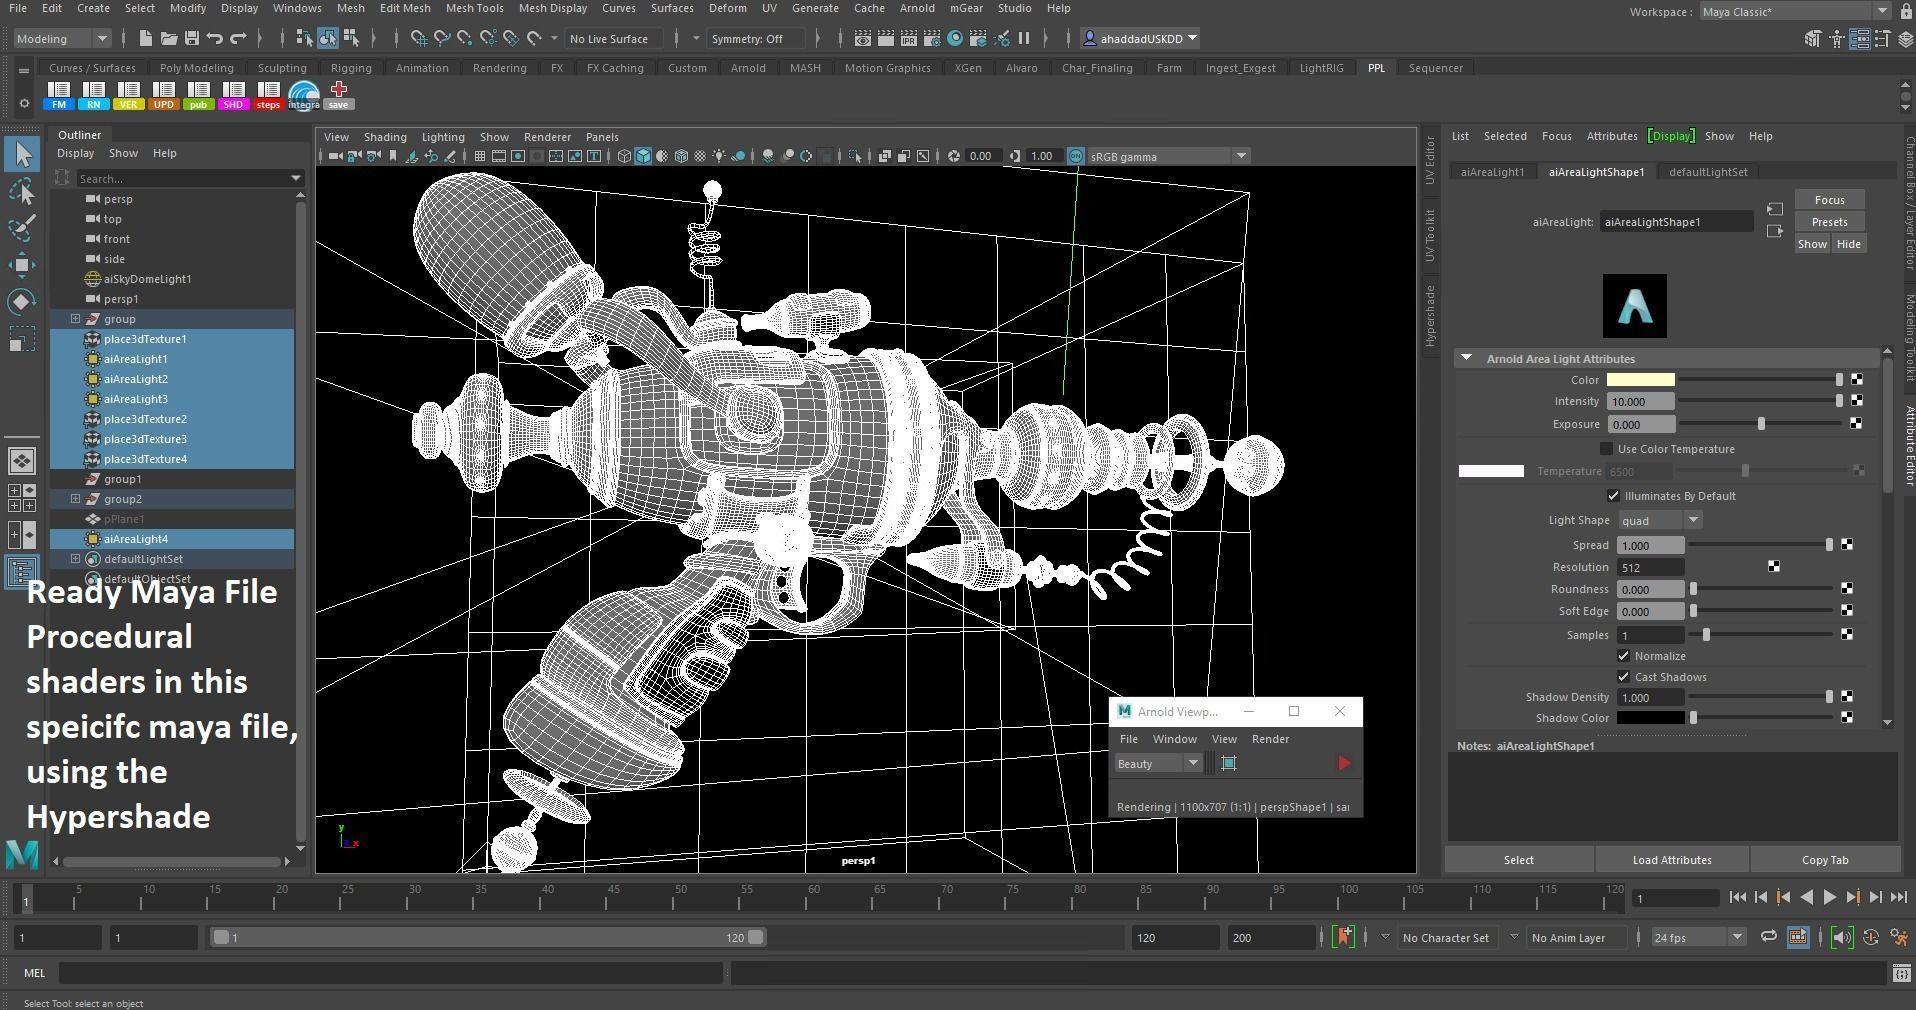Select the SHD shelf icon
Image resolution: width=1916 pixels, height=1010 pixels.
pyautogui.click(x=233, y=95)
